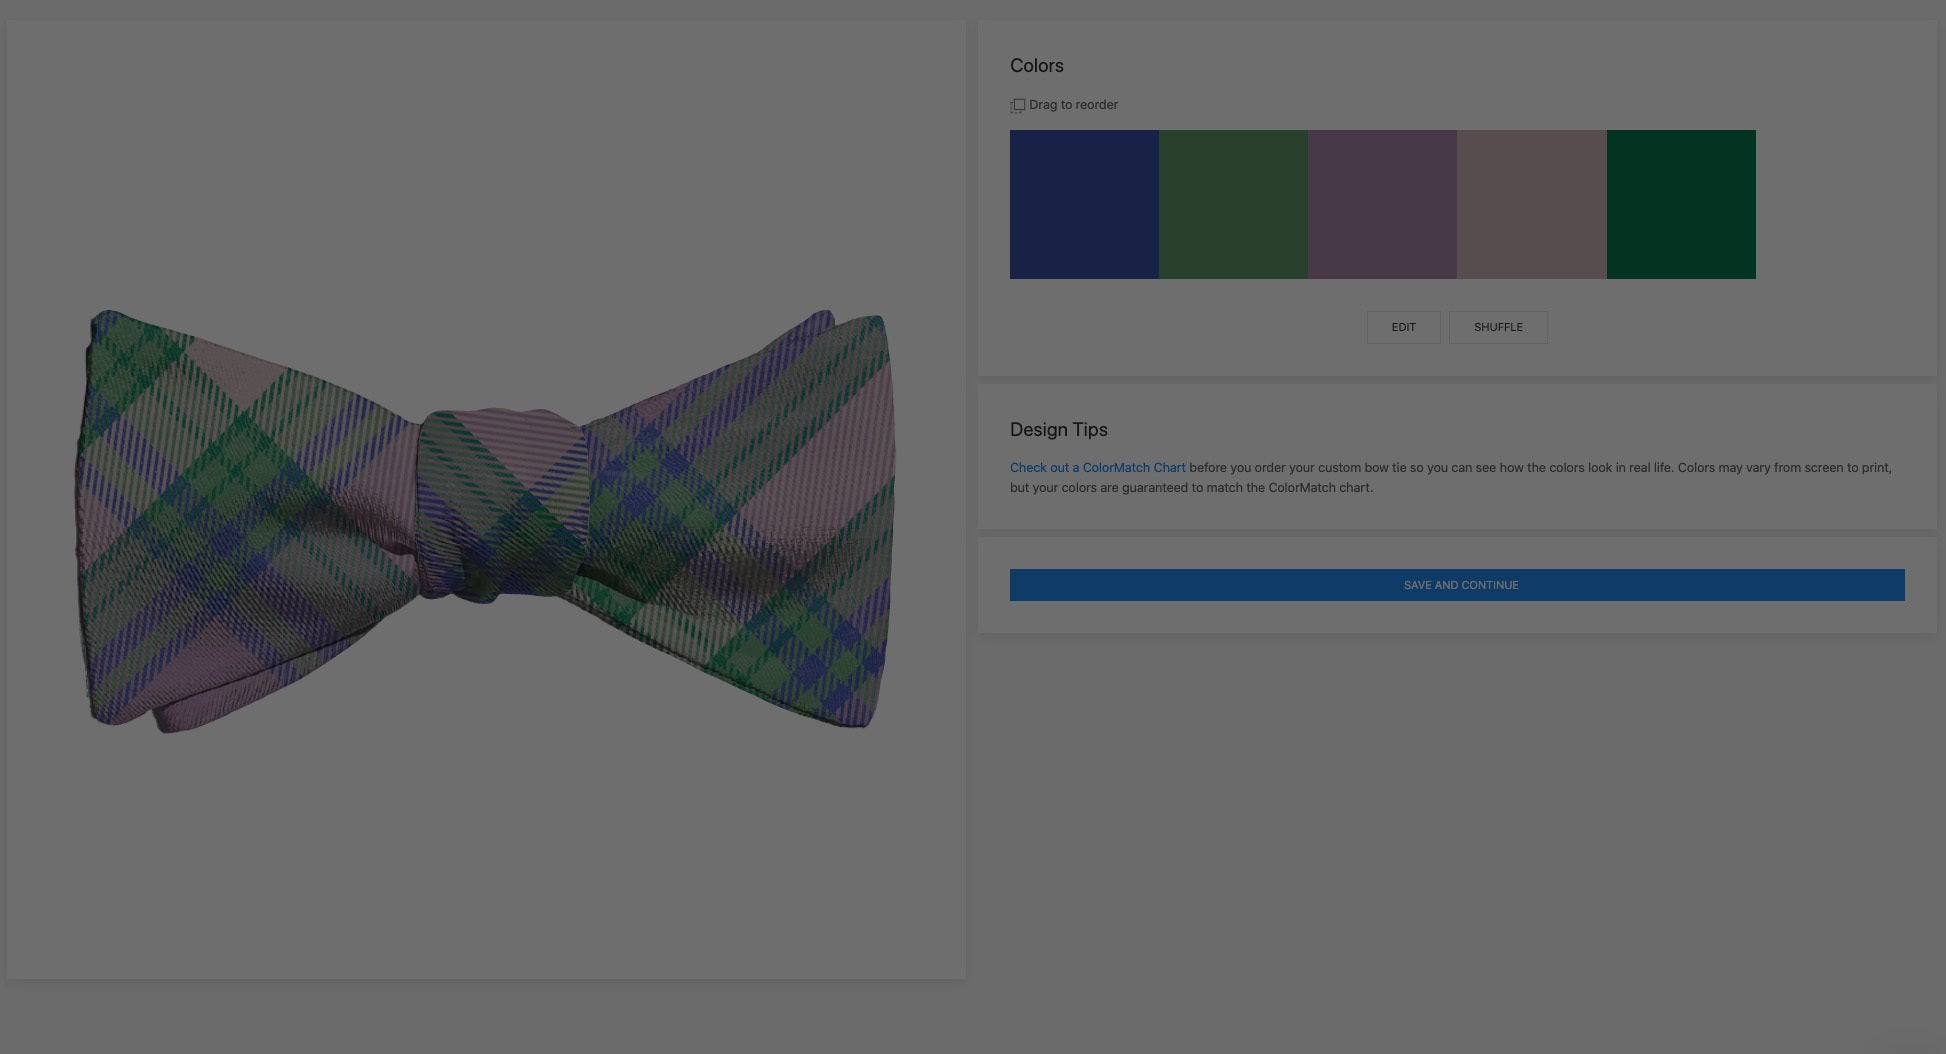This screenshot has width=1946, height=1054.
Task: Pick the purple color swatch
Action: [x=1382, y=204]
